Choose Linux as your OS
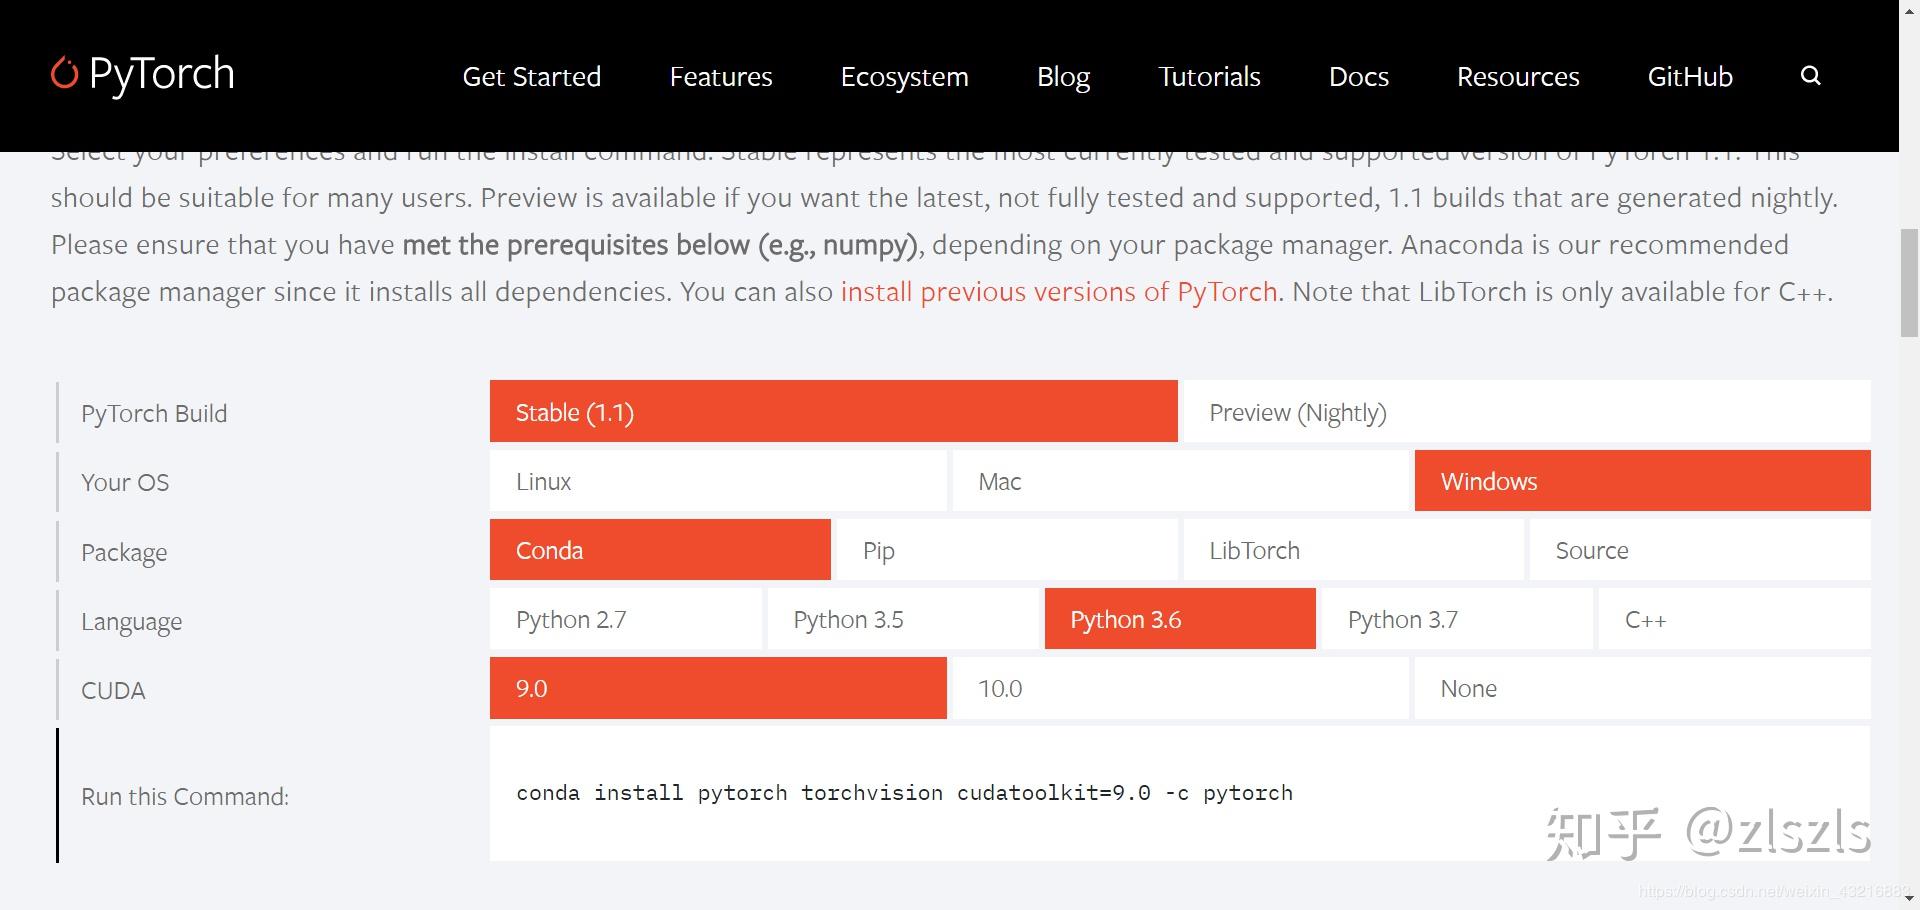 pyautogui.click(x=717, y=481)
